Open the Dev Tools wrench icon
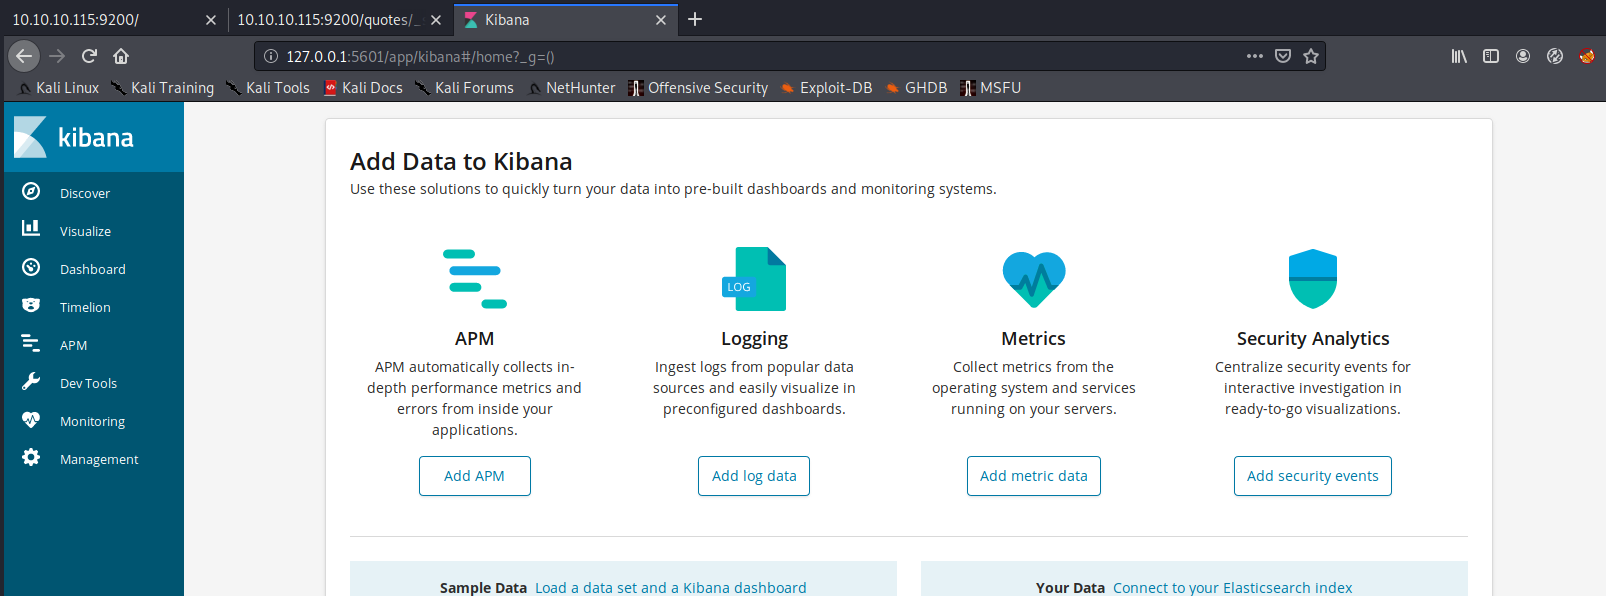1606x596 pixels. tap(31, 382)
